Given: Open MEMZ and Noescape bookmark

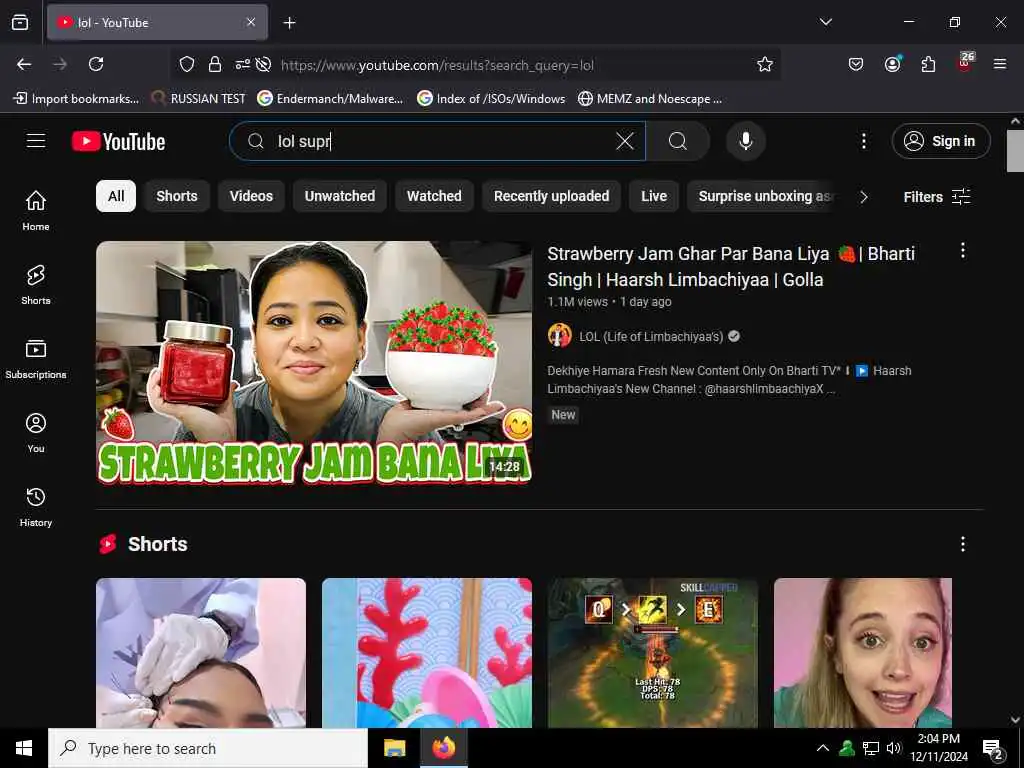Looking at the screenshot, I should coord(650,99).
